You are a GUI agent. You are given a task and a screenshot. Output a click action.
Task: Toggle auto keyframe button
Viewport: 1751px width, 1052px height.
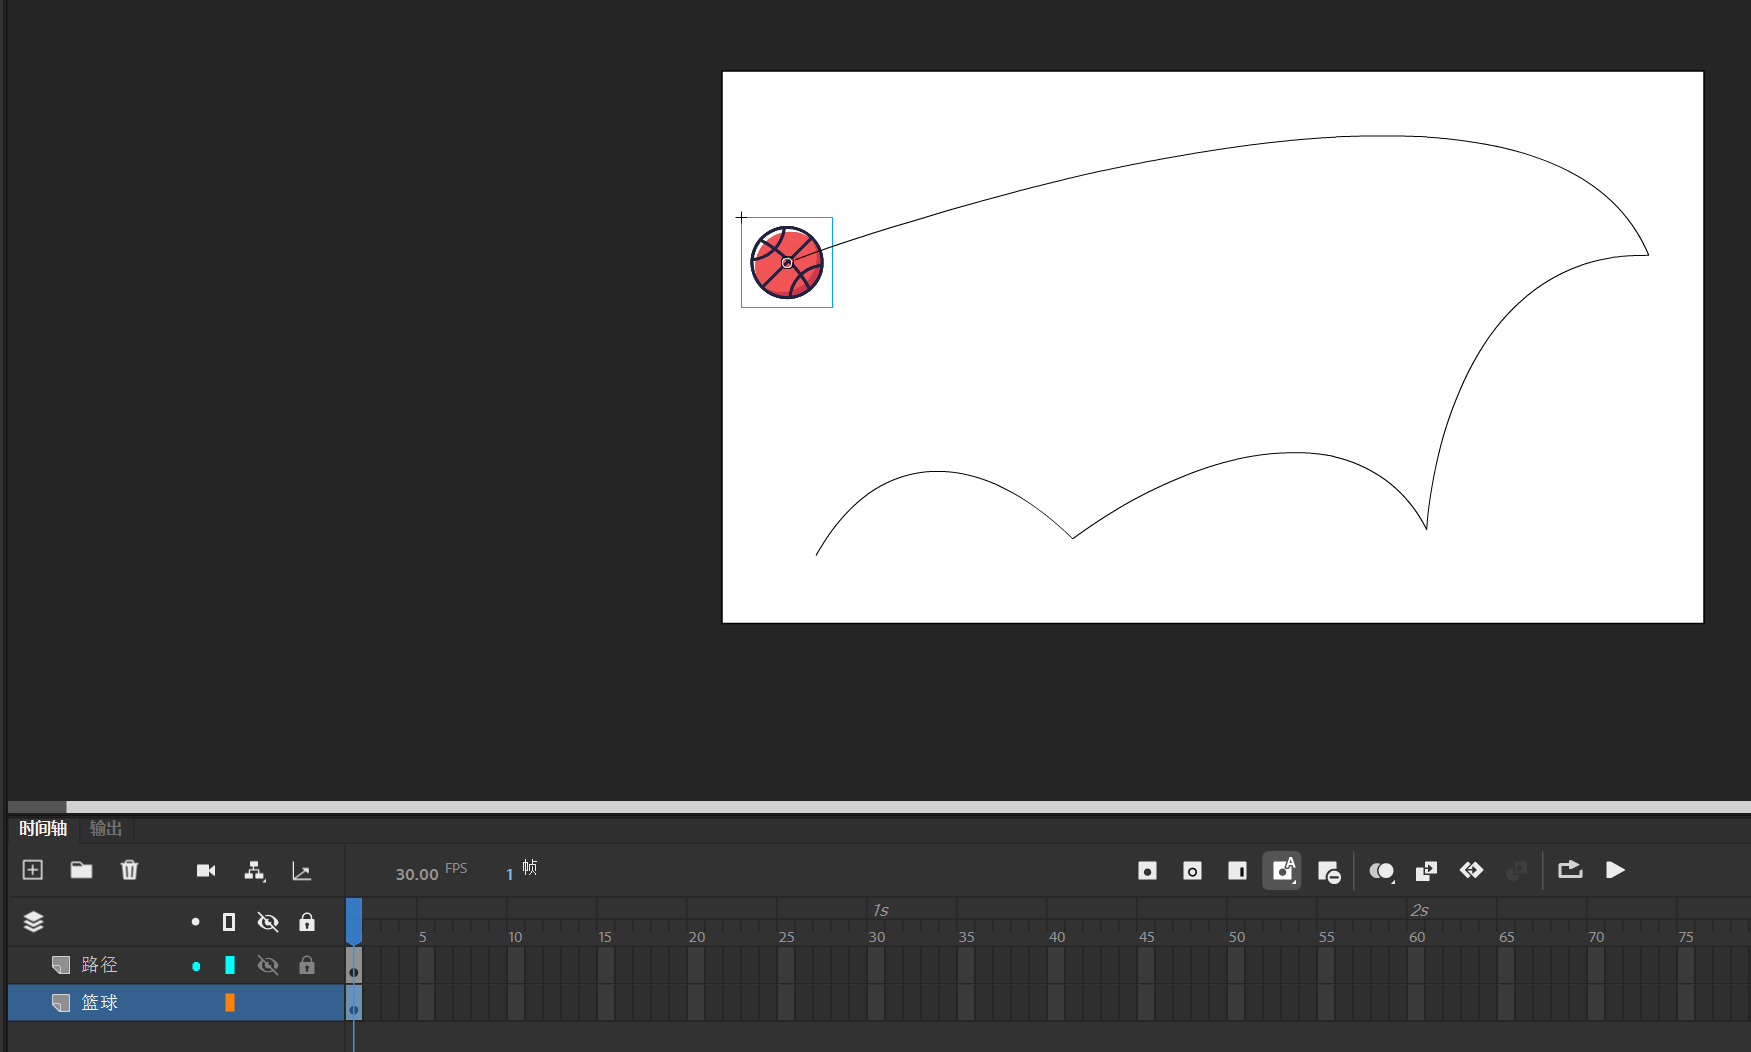click(x=1282, y=871)
